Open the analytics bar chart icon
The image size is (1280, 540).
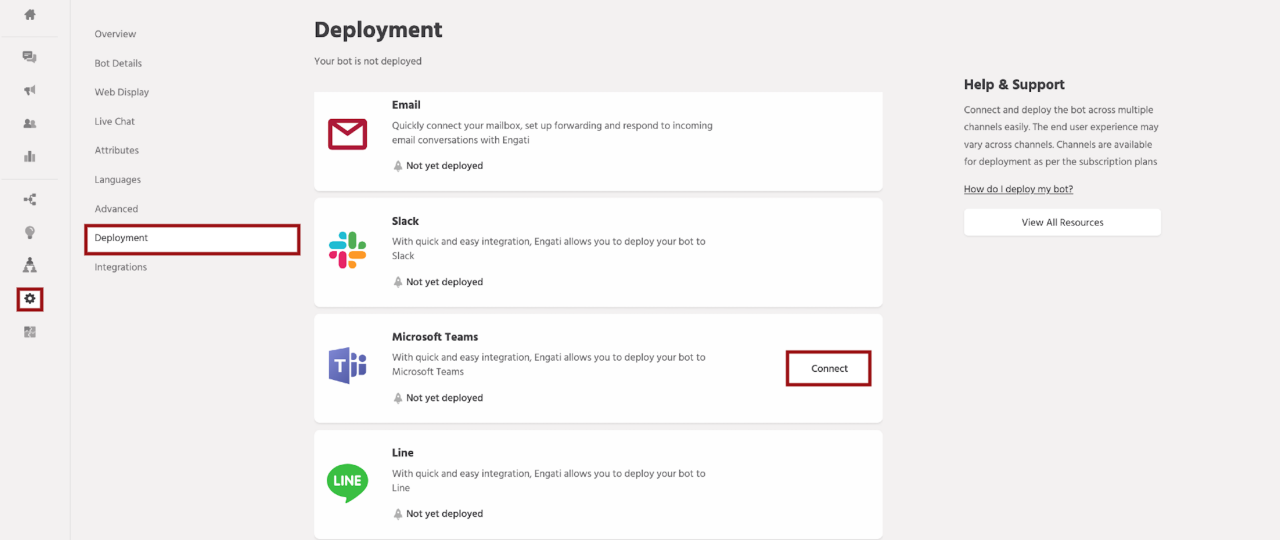tap(30, 156)
